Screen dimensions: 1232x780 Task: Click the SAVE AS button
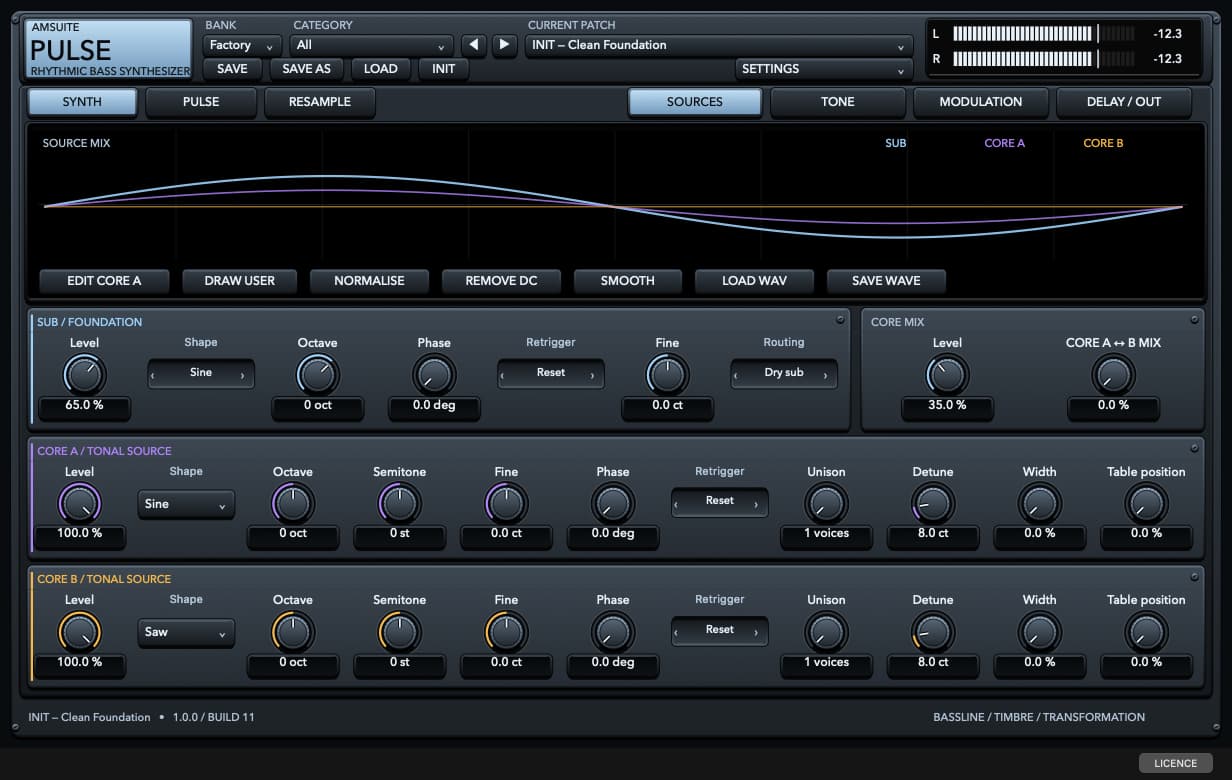tap(306, 69)
